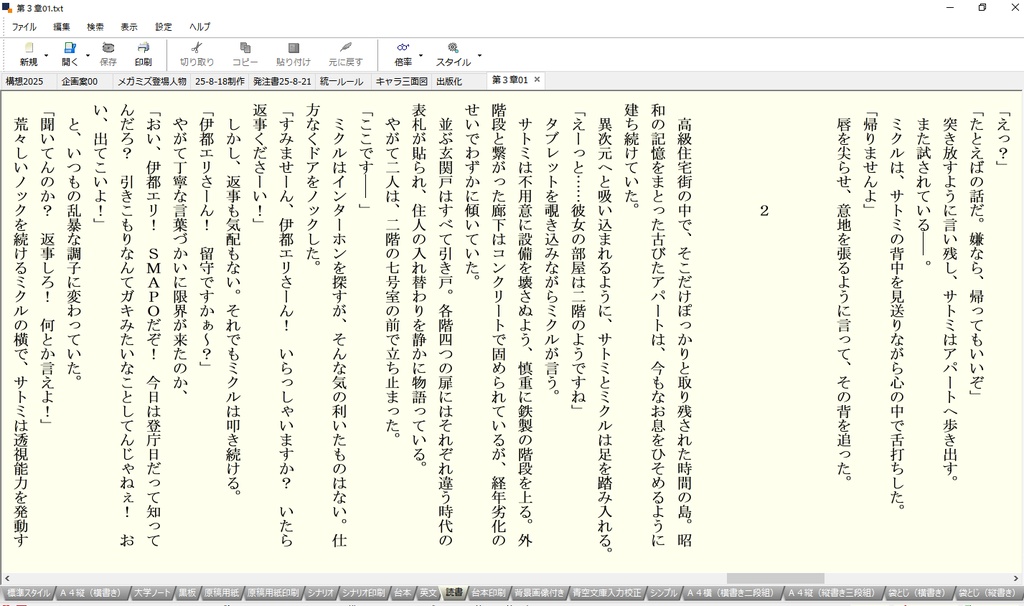Expand the 新規 dropdown arrow
Image resolution: width=1024 pixels, height=606 pixels.
46,56
